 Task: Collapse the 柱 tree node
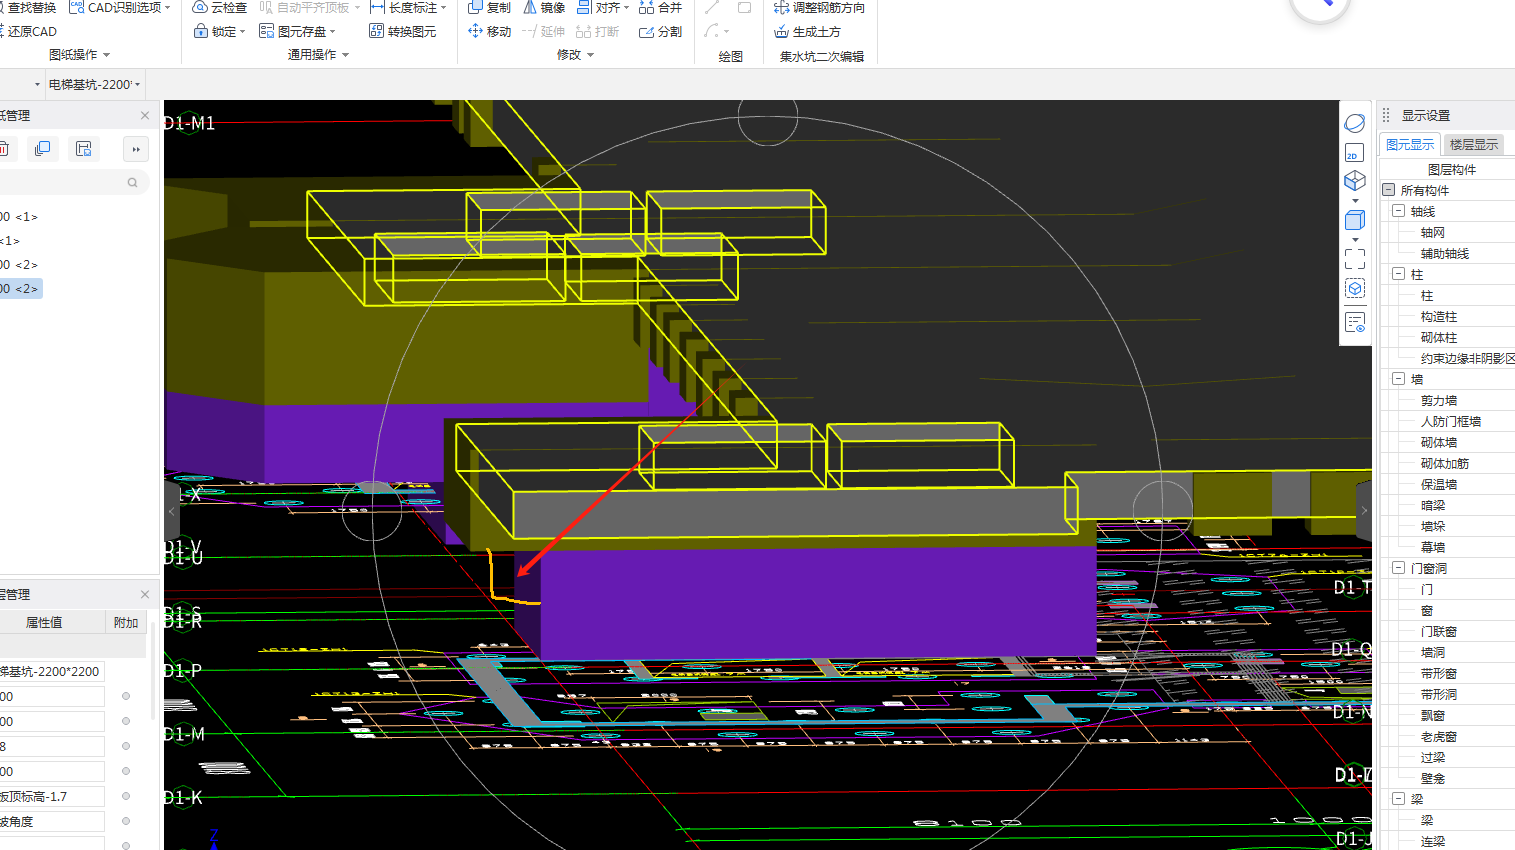(1399, 274)
